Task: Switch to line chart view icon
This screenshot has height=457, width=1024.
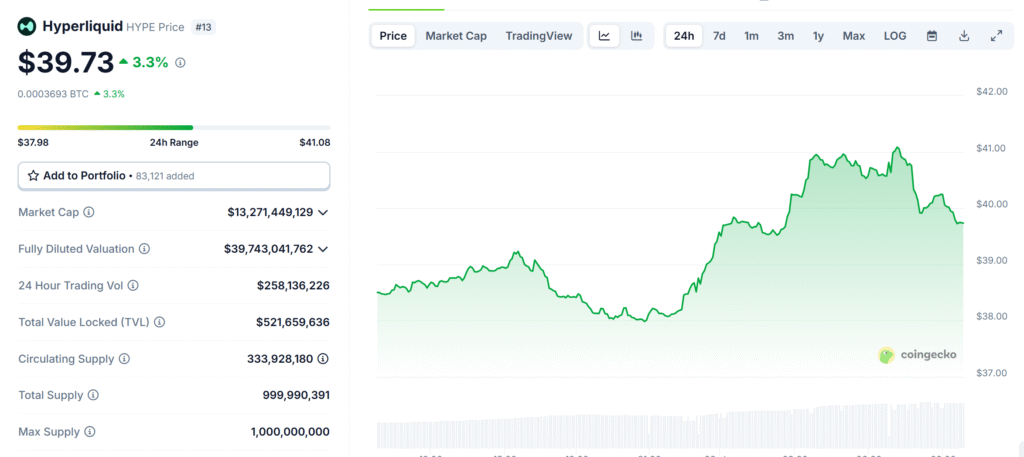Action: (x=604, y=36)
